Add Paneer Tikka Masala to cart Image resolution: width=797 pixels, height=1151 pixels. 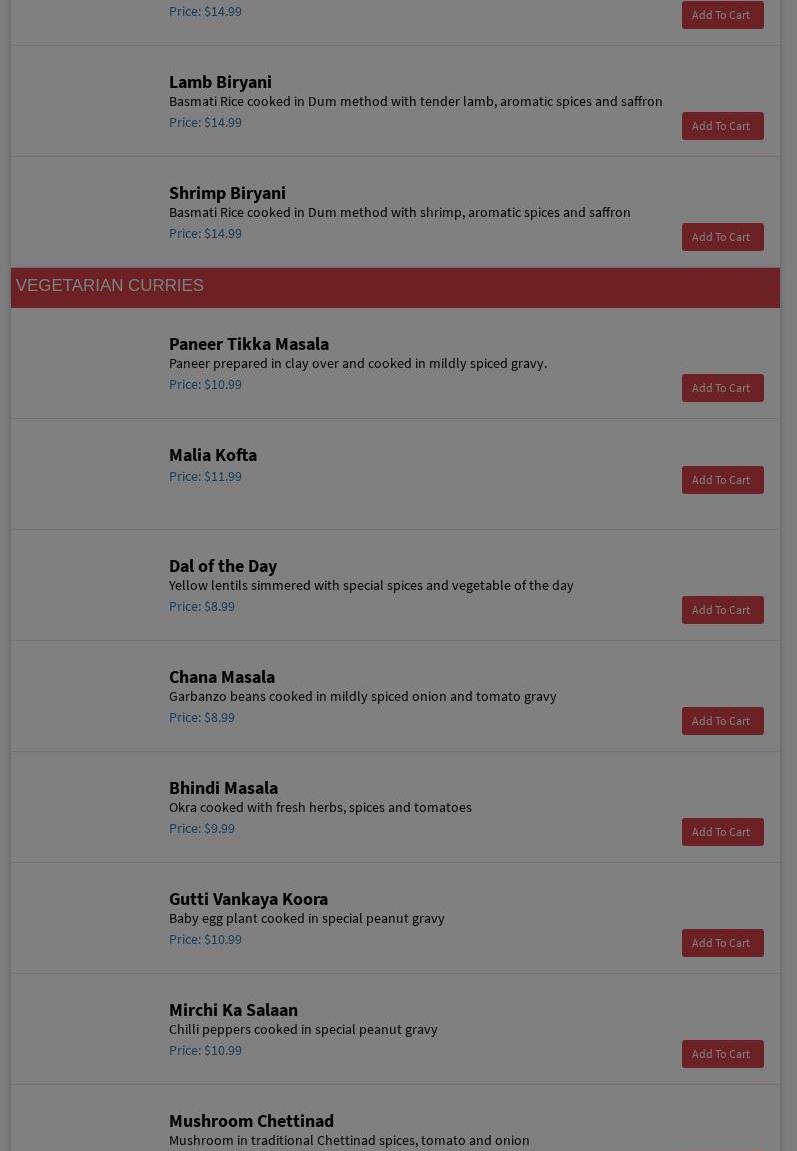tap(722, 388)
